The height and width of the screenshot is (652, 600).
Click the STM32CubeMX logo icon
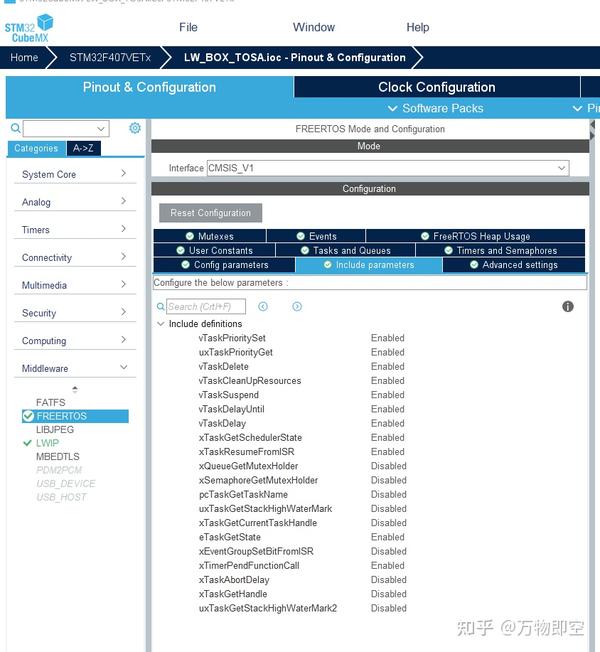29,28
